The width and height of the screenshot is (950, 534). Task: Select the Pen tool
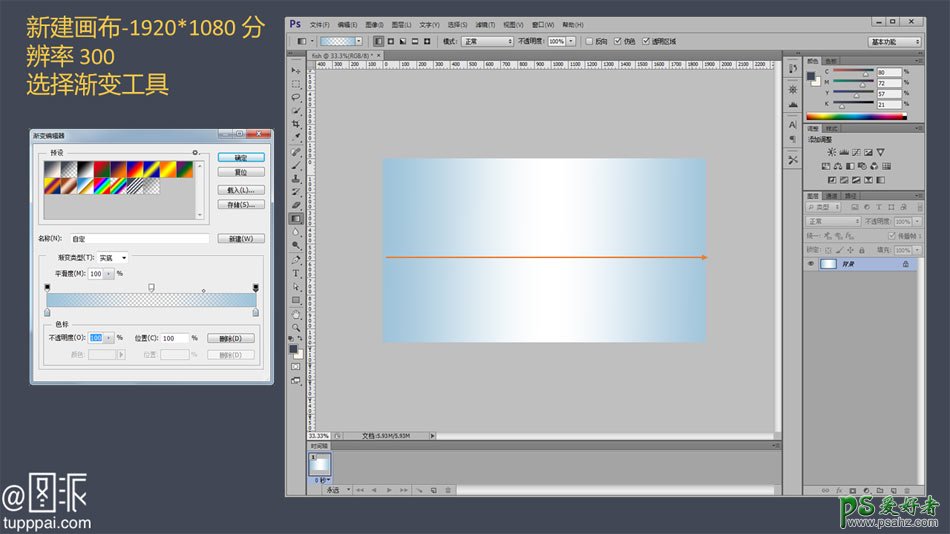[296, 260]
